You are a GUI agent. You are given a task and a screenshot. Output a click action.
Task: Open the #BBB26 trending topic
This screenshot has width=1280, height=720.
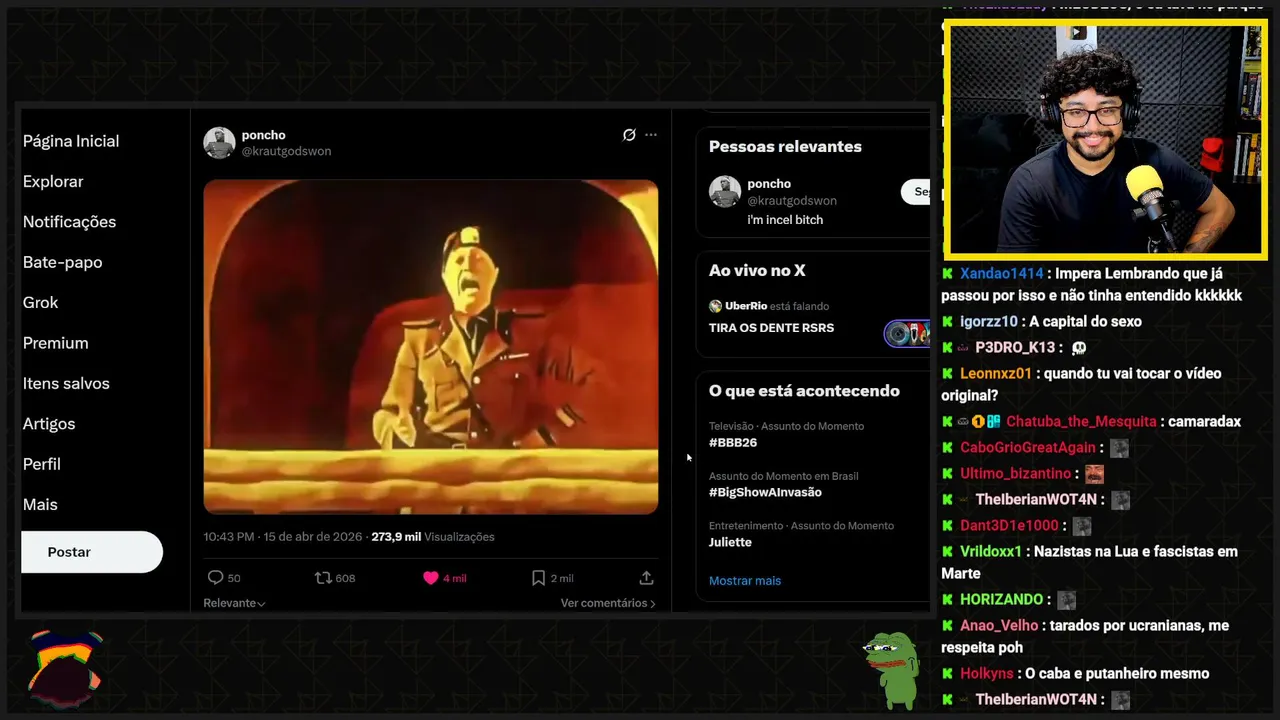(x=733, y=442)
